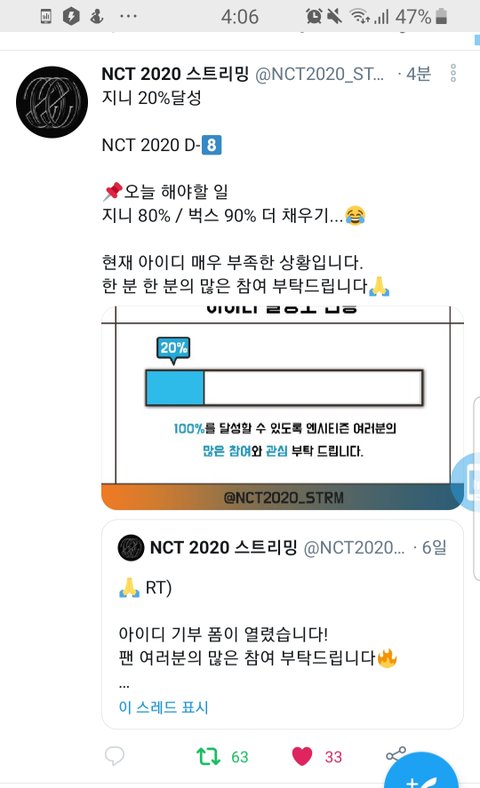Viewport: 480px width, 788px height.
Task: Tap the green retweet arrows icon
Action: point(208,756)
